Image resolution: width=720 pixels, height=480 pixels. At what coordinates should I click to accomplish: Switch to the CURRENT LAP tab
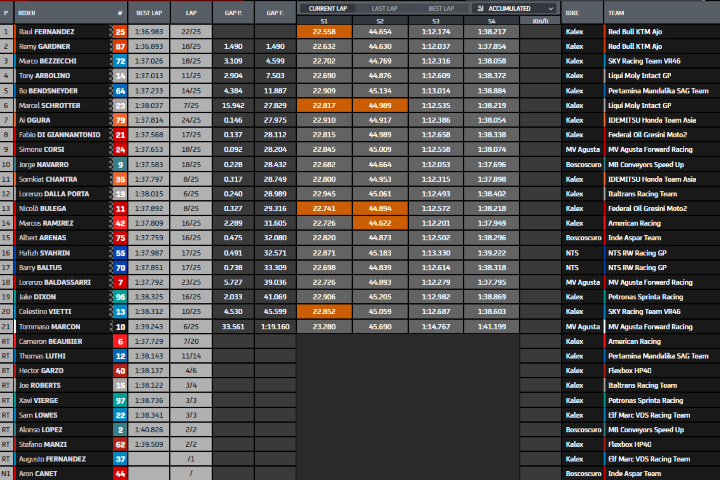[328, 7]
